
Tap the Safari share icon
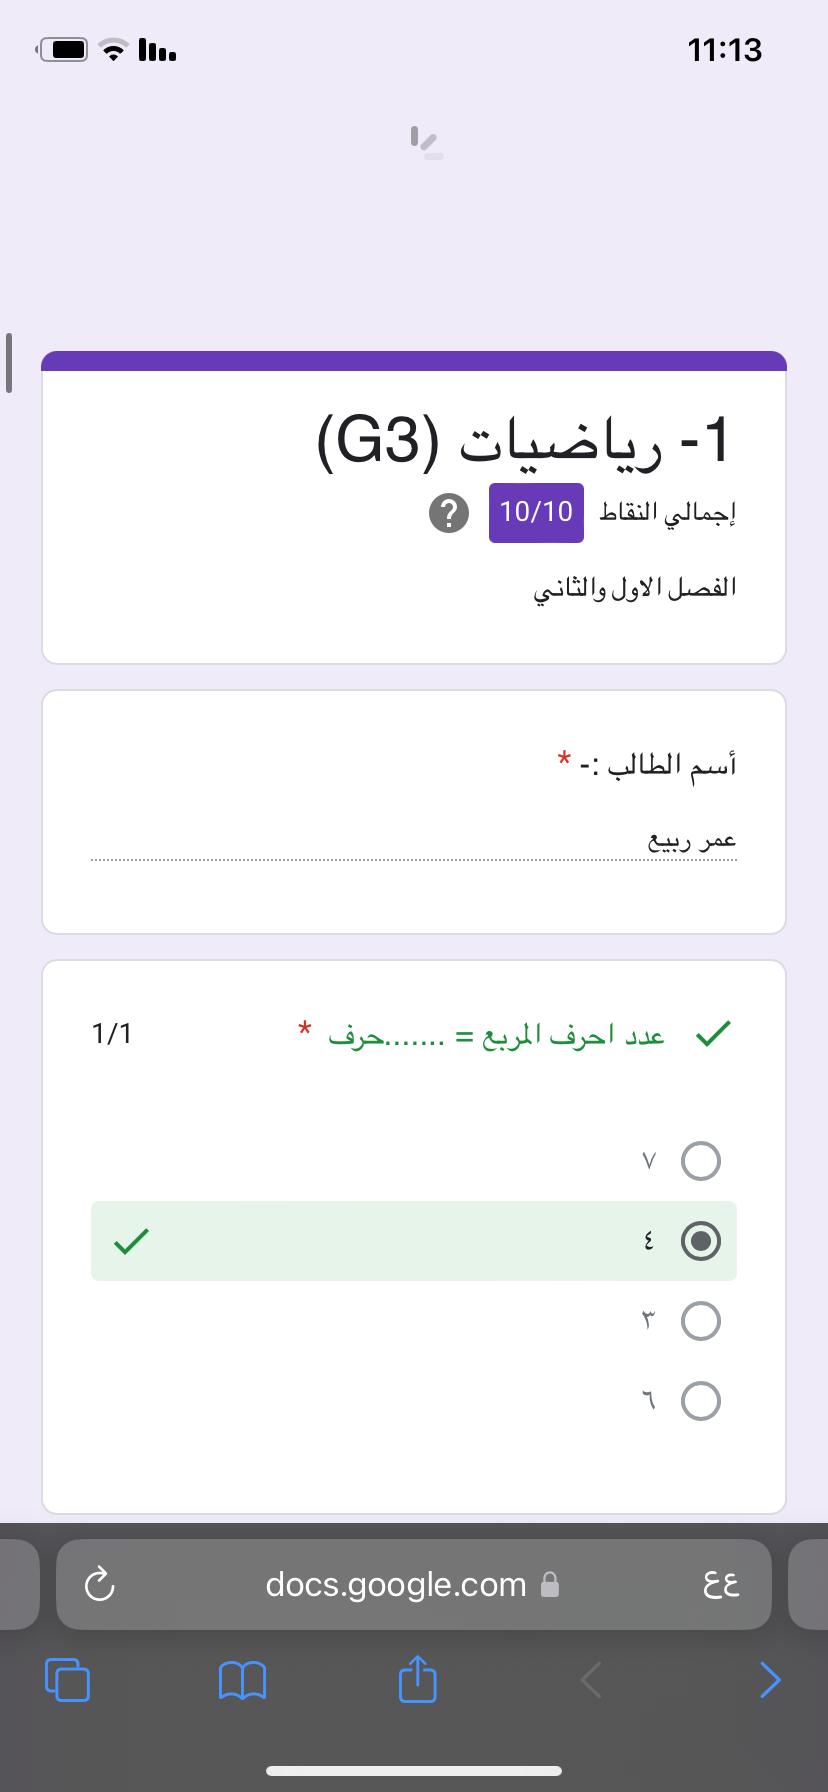click(418, 1679)
